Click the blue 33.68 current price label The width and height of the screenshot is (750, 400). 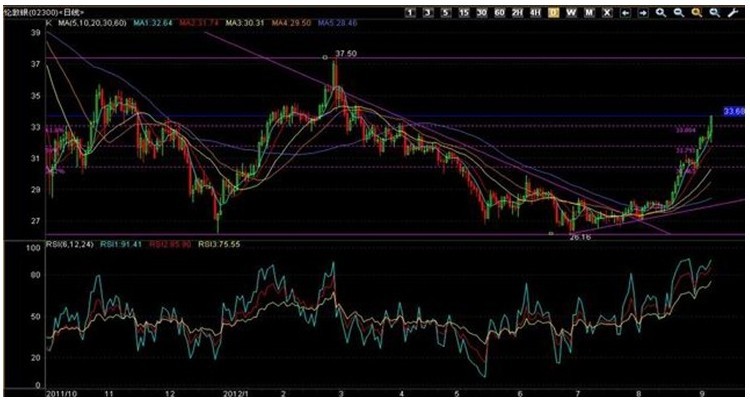[733, 111]
